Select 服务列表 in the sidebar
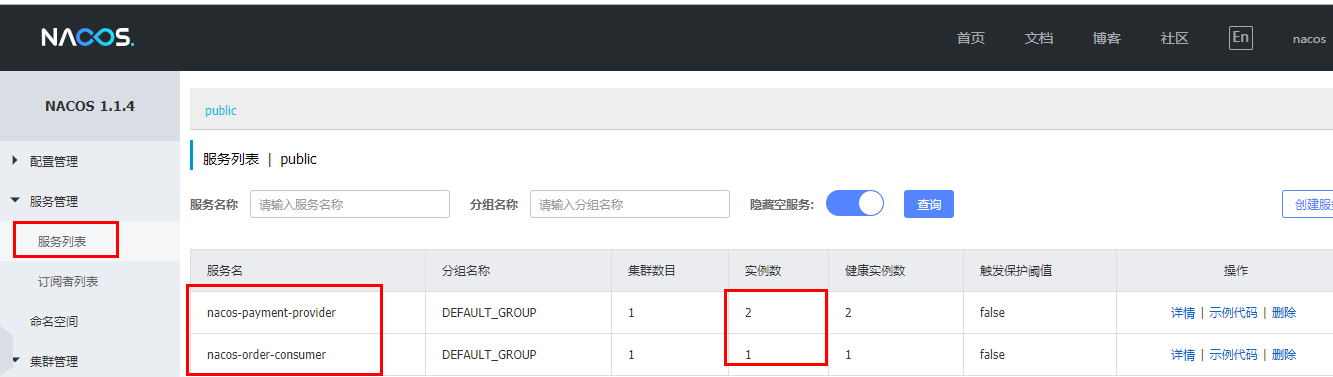This screenshot has width=1333, height=377. click(62, 241)
